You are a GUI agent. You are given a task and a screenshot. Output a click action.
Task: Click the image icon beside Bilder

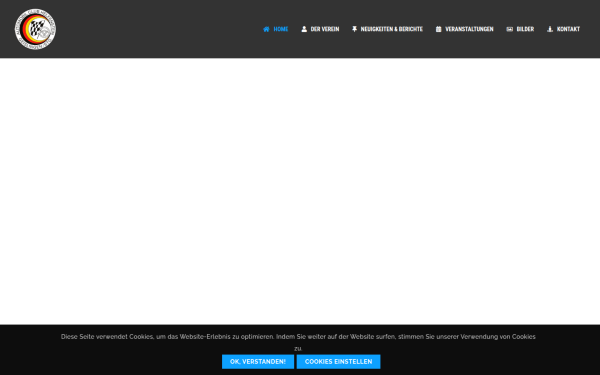(509, 29)
